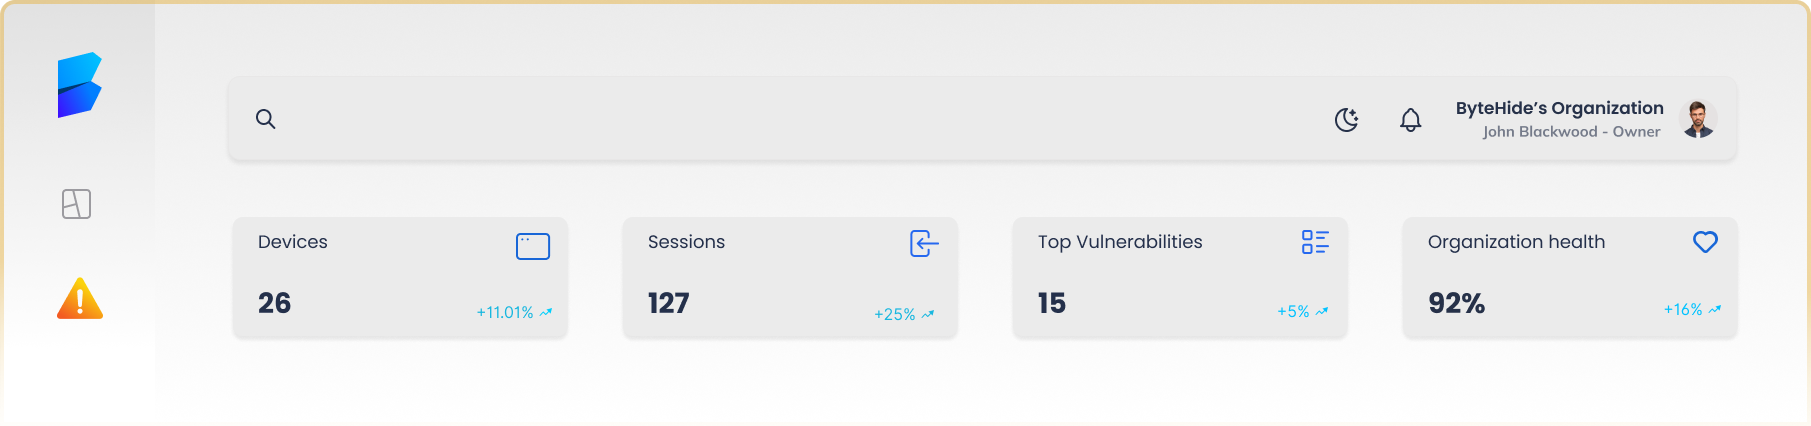
Task: Open the dashboard layout sidebar icon
Action: tap(77, 204)
